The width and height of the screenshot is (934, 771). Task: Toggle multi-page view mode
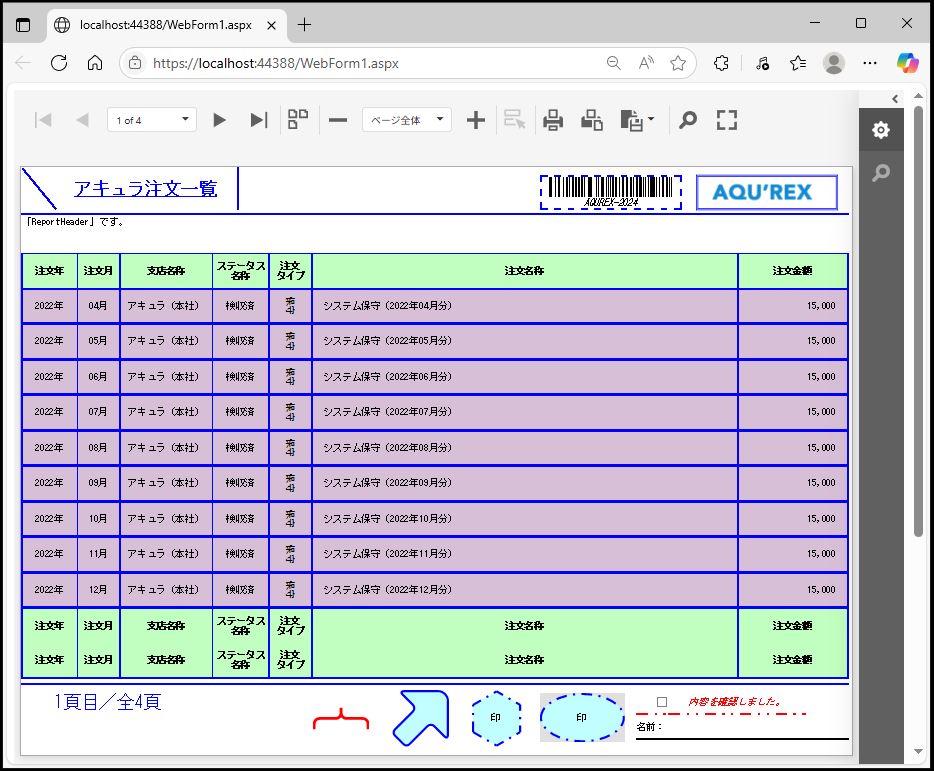click(298, 120)
